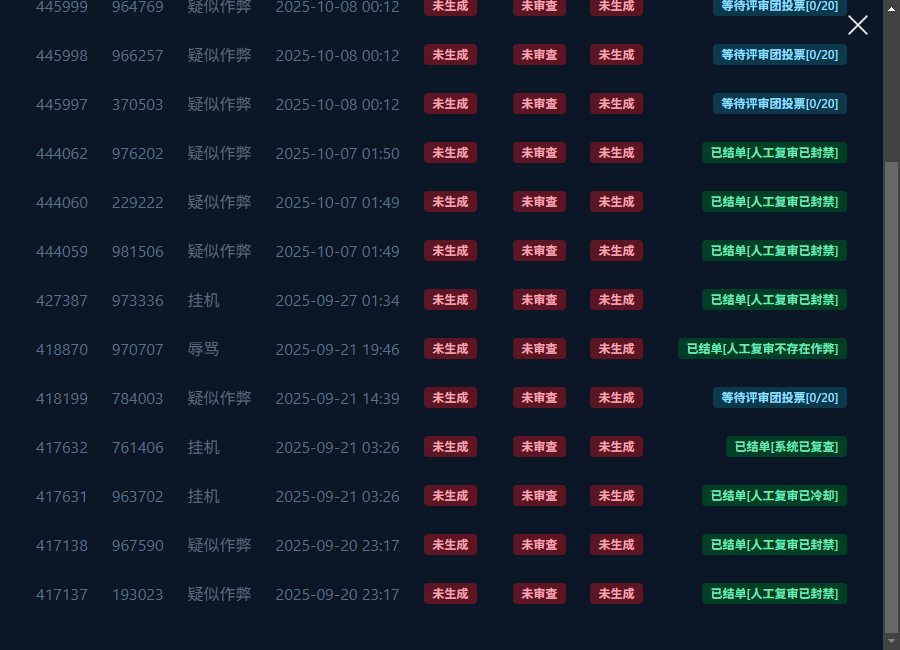Click timestamp 2025-09-27 01:34
This screenshot has width=900, height=650.
click(x=338, y=301)
